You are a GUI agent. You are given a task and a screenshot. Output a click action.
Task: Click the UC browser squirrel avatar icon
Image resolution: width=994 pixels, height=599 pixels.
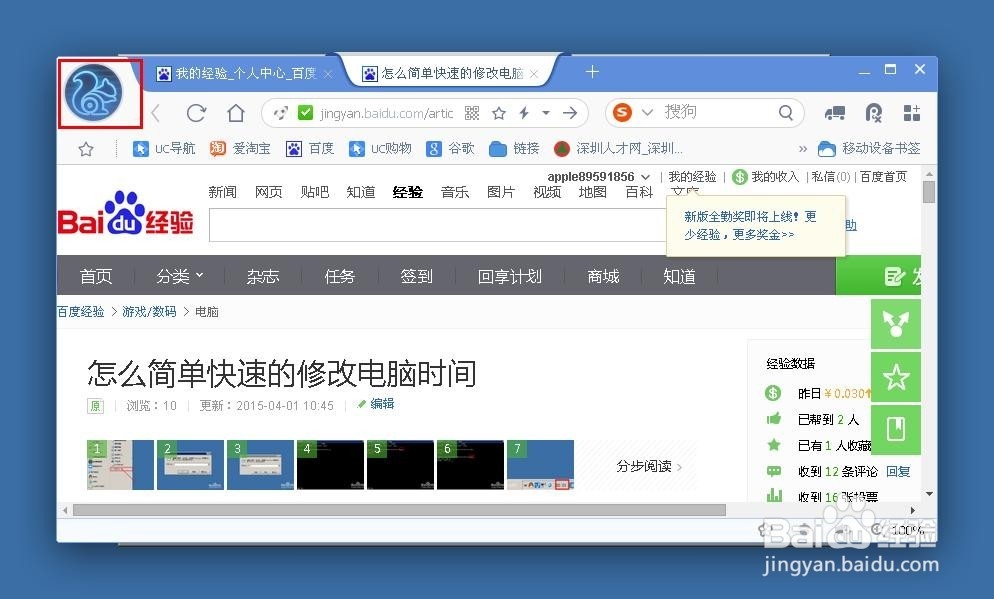tap(93, 93)
